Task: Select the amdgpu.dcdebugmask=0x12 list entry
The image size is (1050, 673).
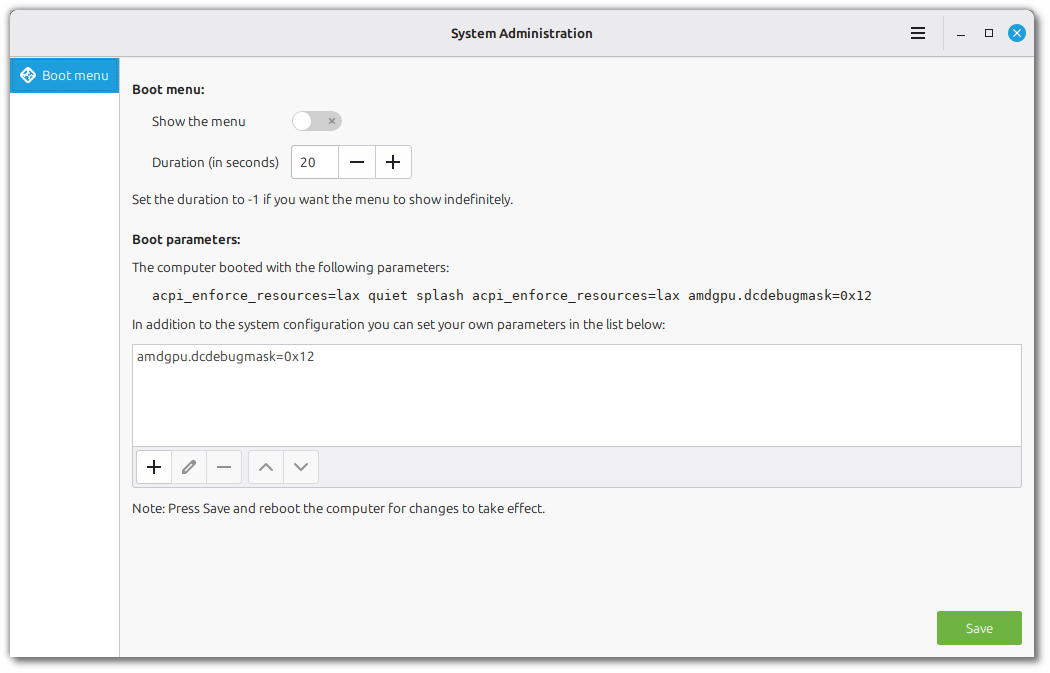Action: pyautogui.click(x=225, y=356)
